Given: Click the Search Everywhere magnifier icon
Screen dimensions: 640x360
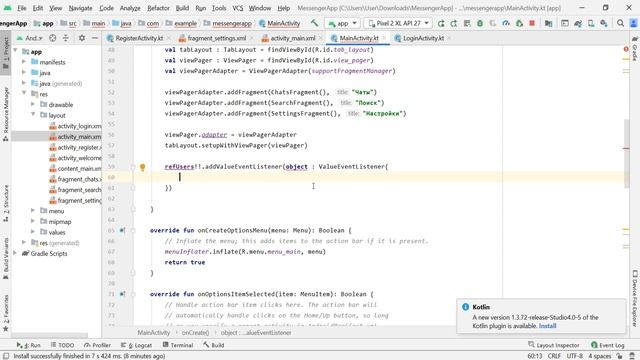Looking at the screenshot, I should [x=620, y=23].
